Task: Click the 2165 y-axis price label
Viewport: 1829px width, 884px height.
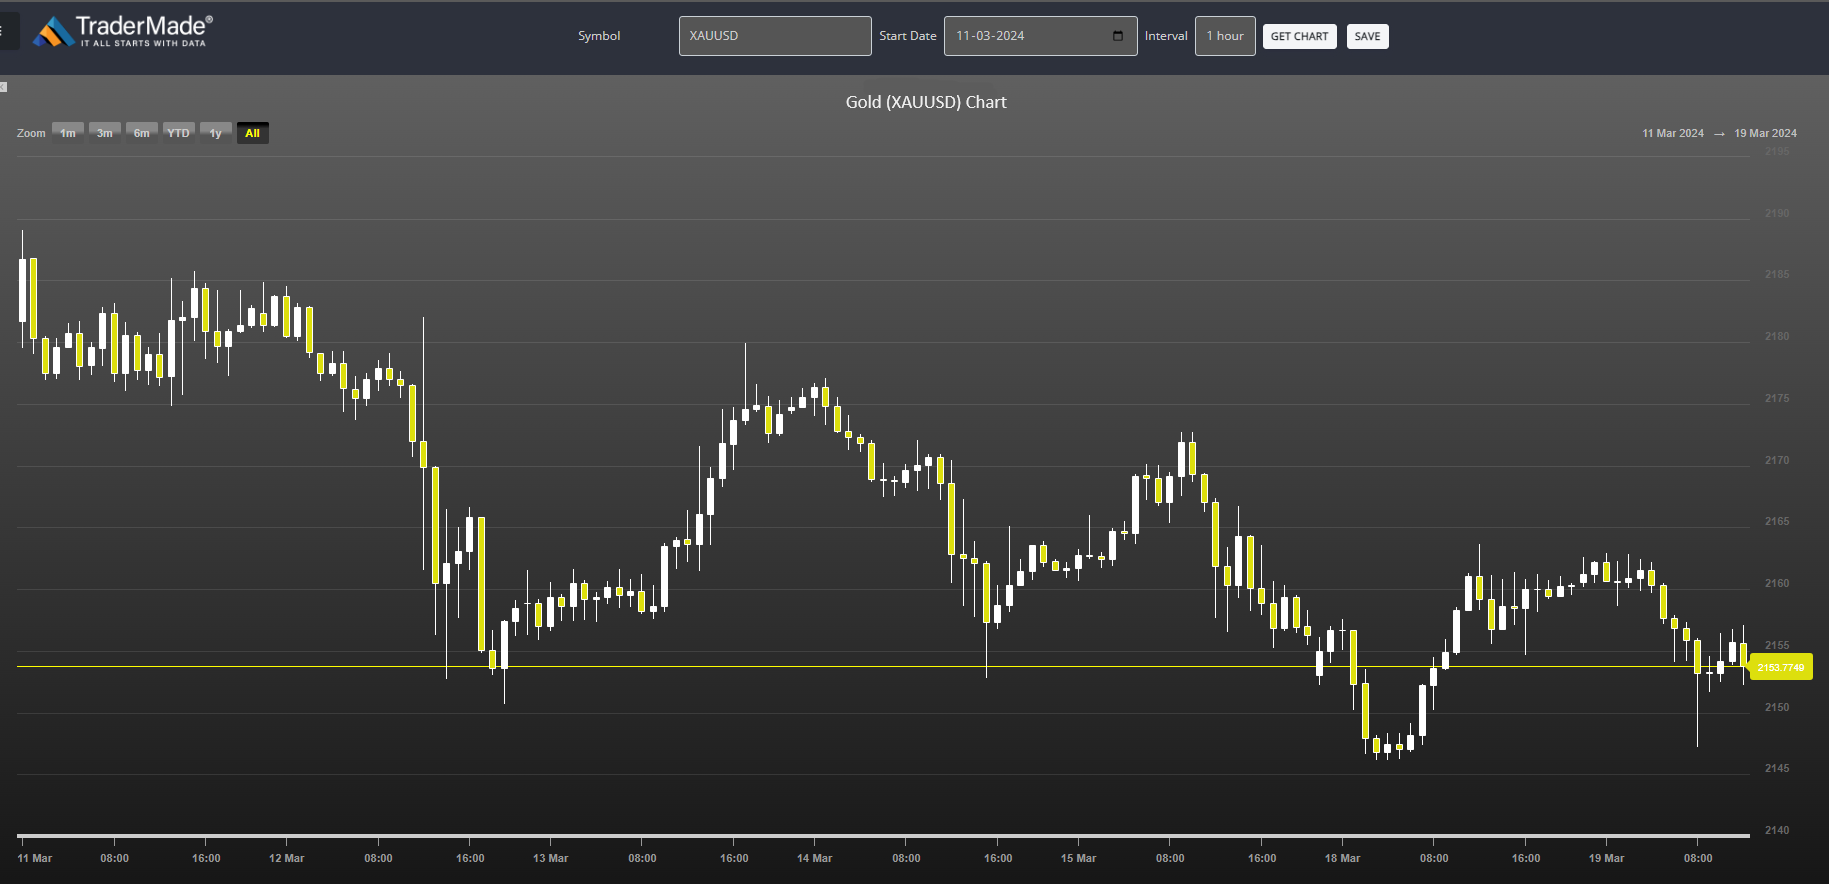Action: pyautogui.click(x=1777, y=521)
